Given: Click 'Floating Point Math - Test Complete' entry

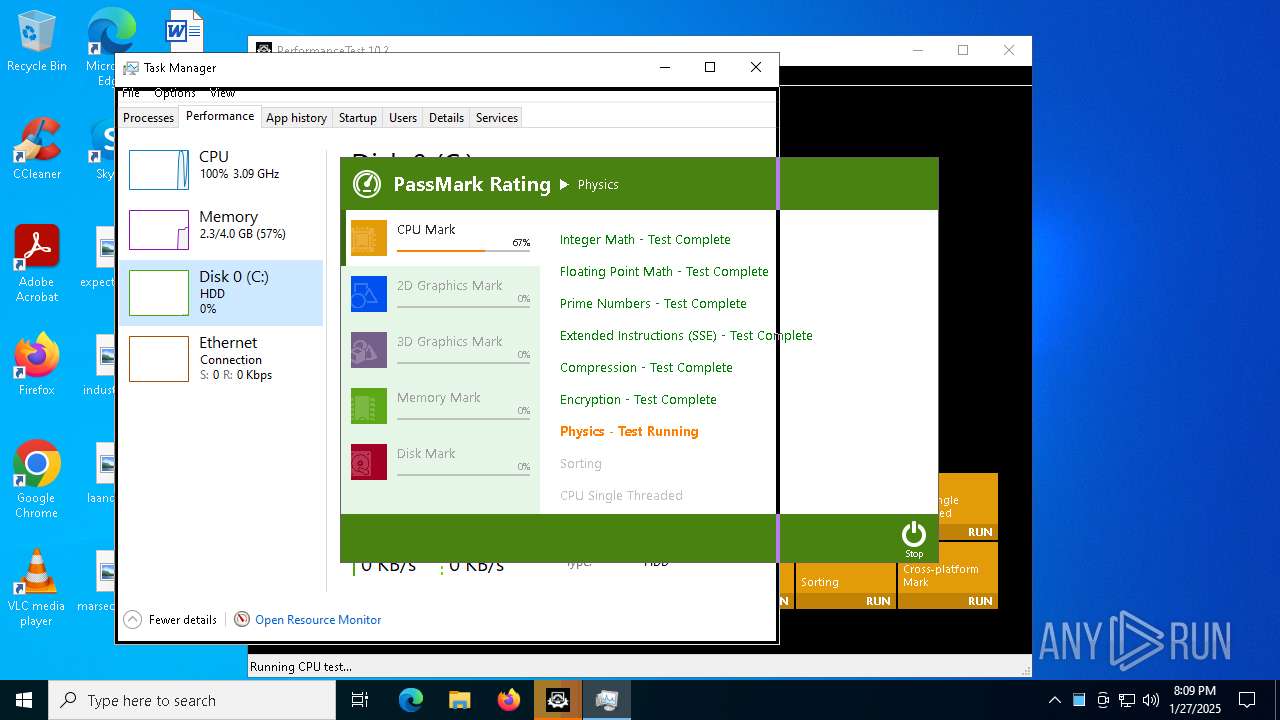Looking at the screenshot, I should (x=664, y=272).
